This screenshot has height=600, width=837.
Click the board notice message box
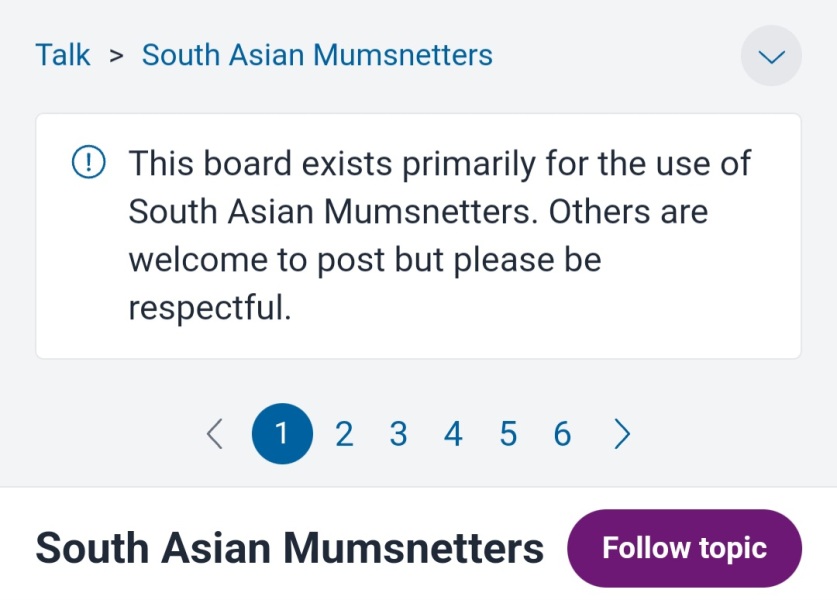(x=418, y=235)
